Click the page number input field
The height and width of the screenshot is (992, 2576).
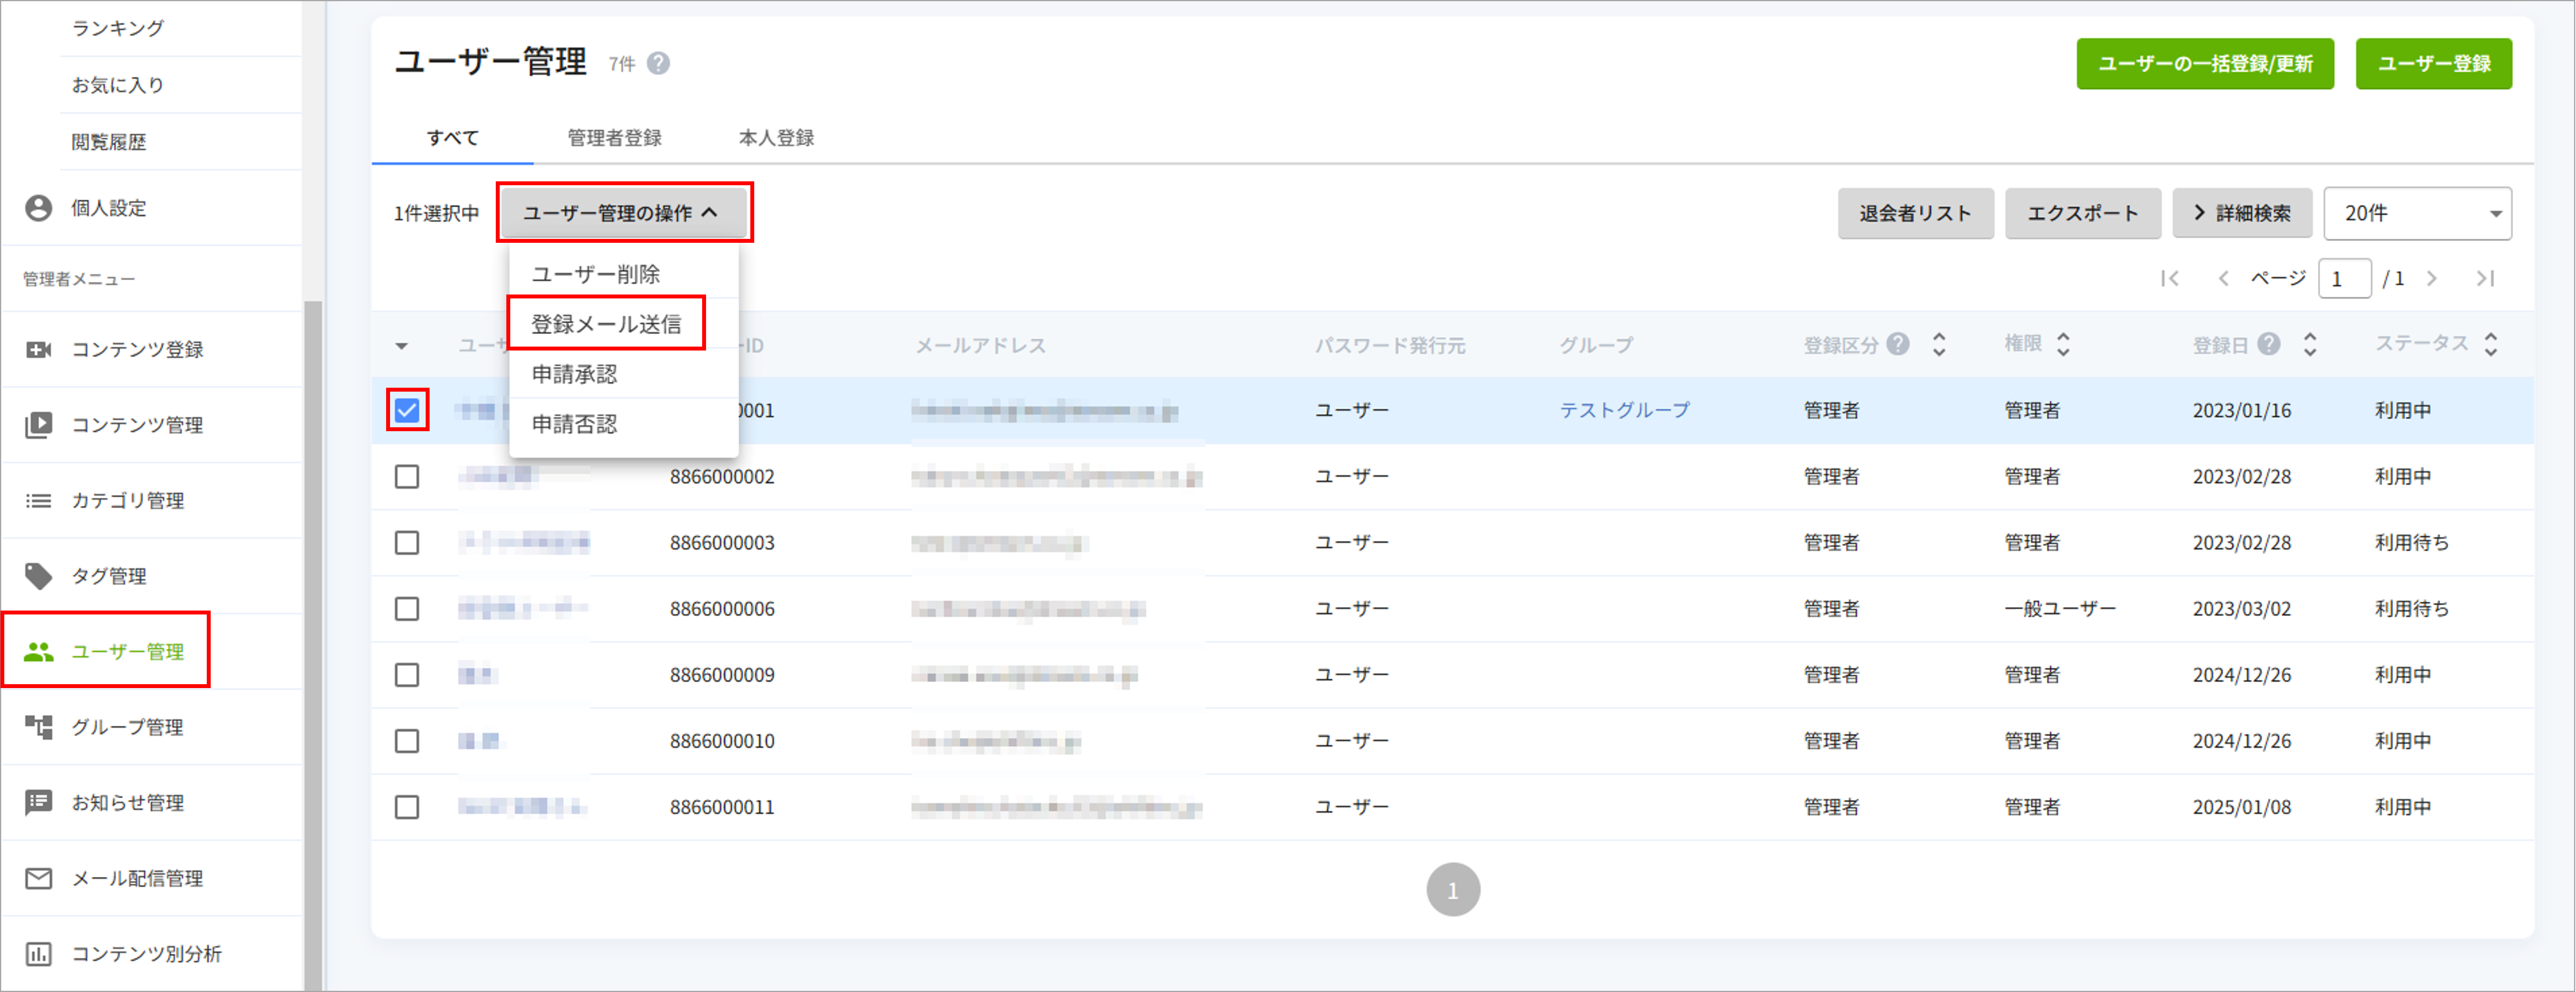tap(2344, 279)
